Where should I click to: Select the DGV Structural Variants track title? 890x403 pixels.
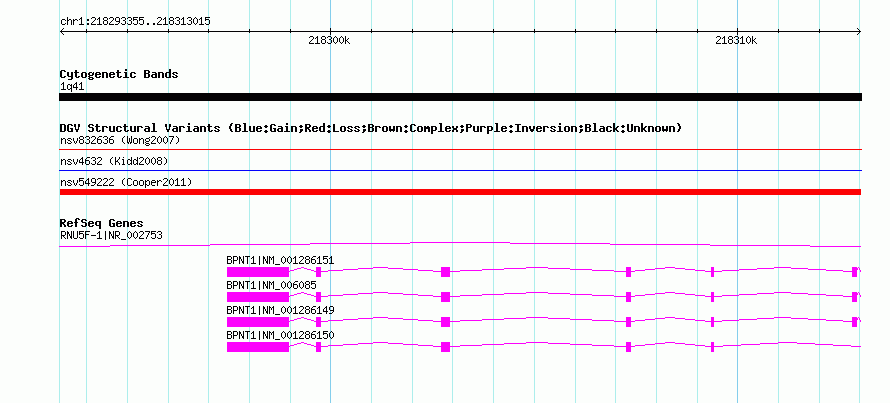371,128
